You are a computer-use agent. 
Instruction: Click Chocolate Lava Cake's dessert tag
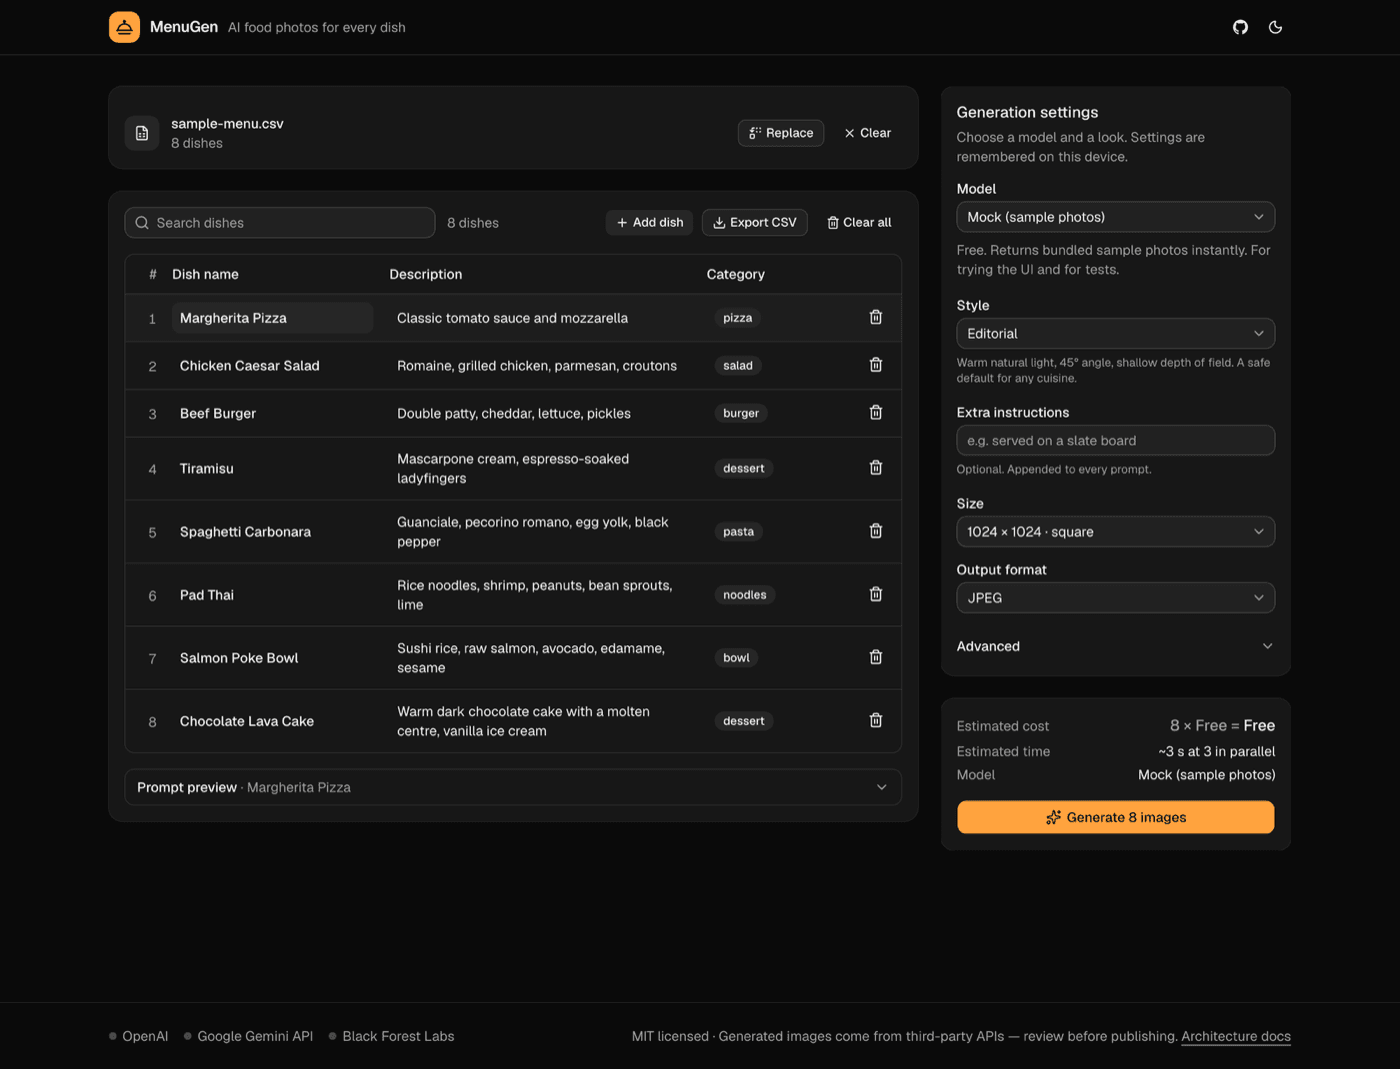pos(744,720)
